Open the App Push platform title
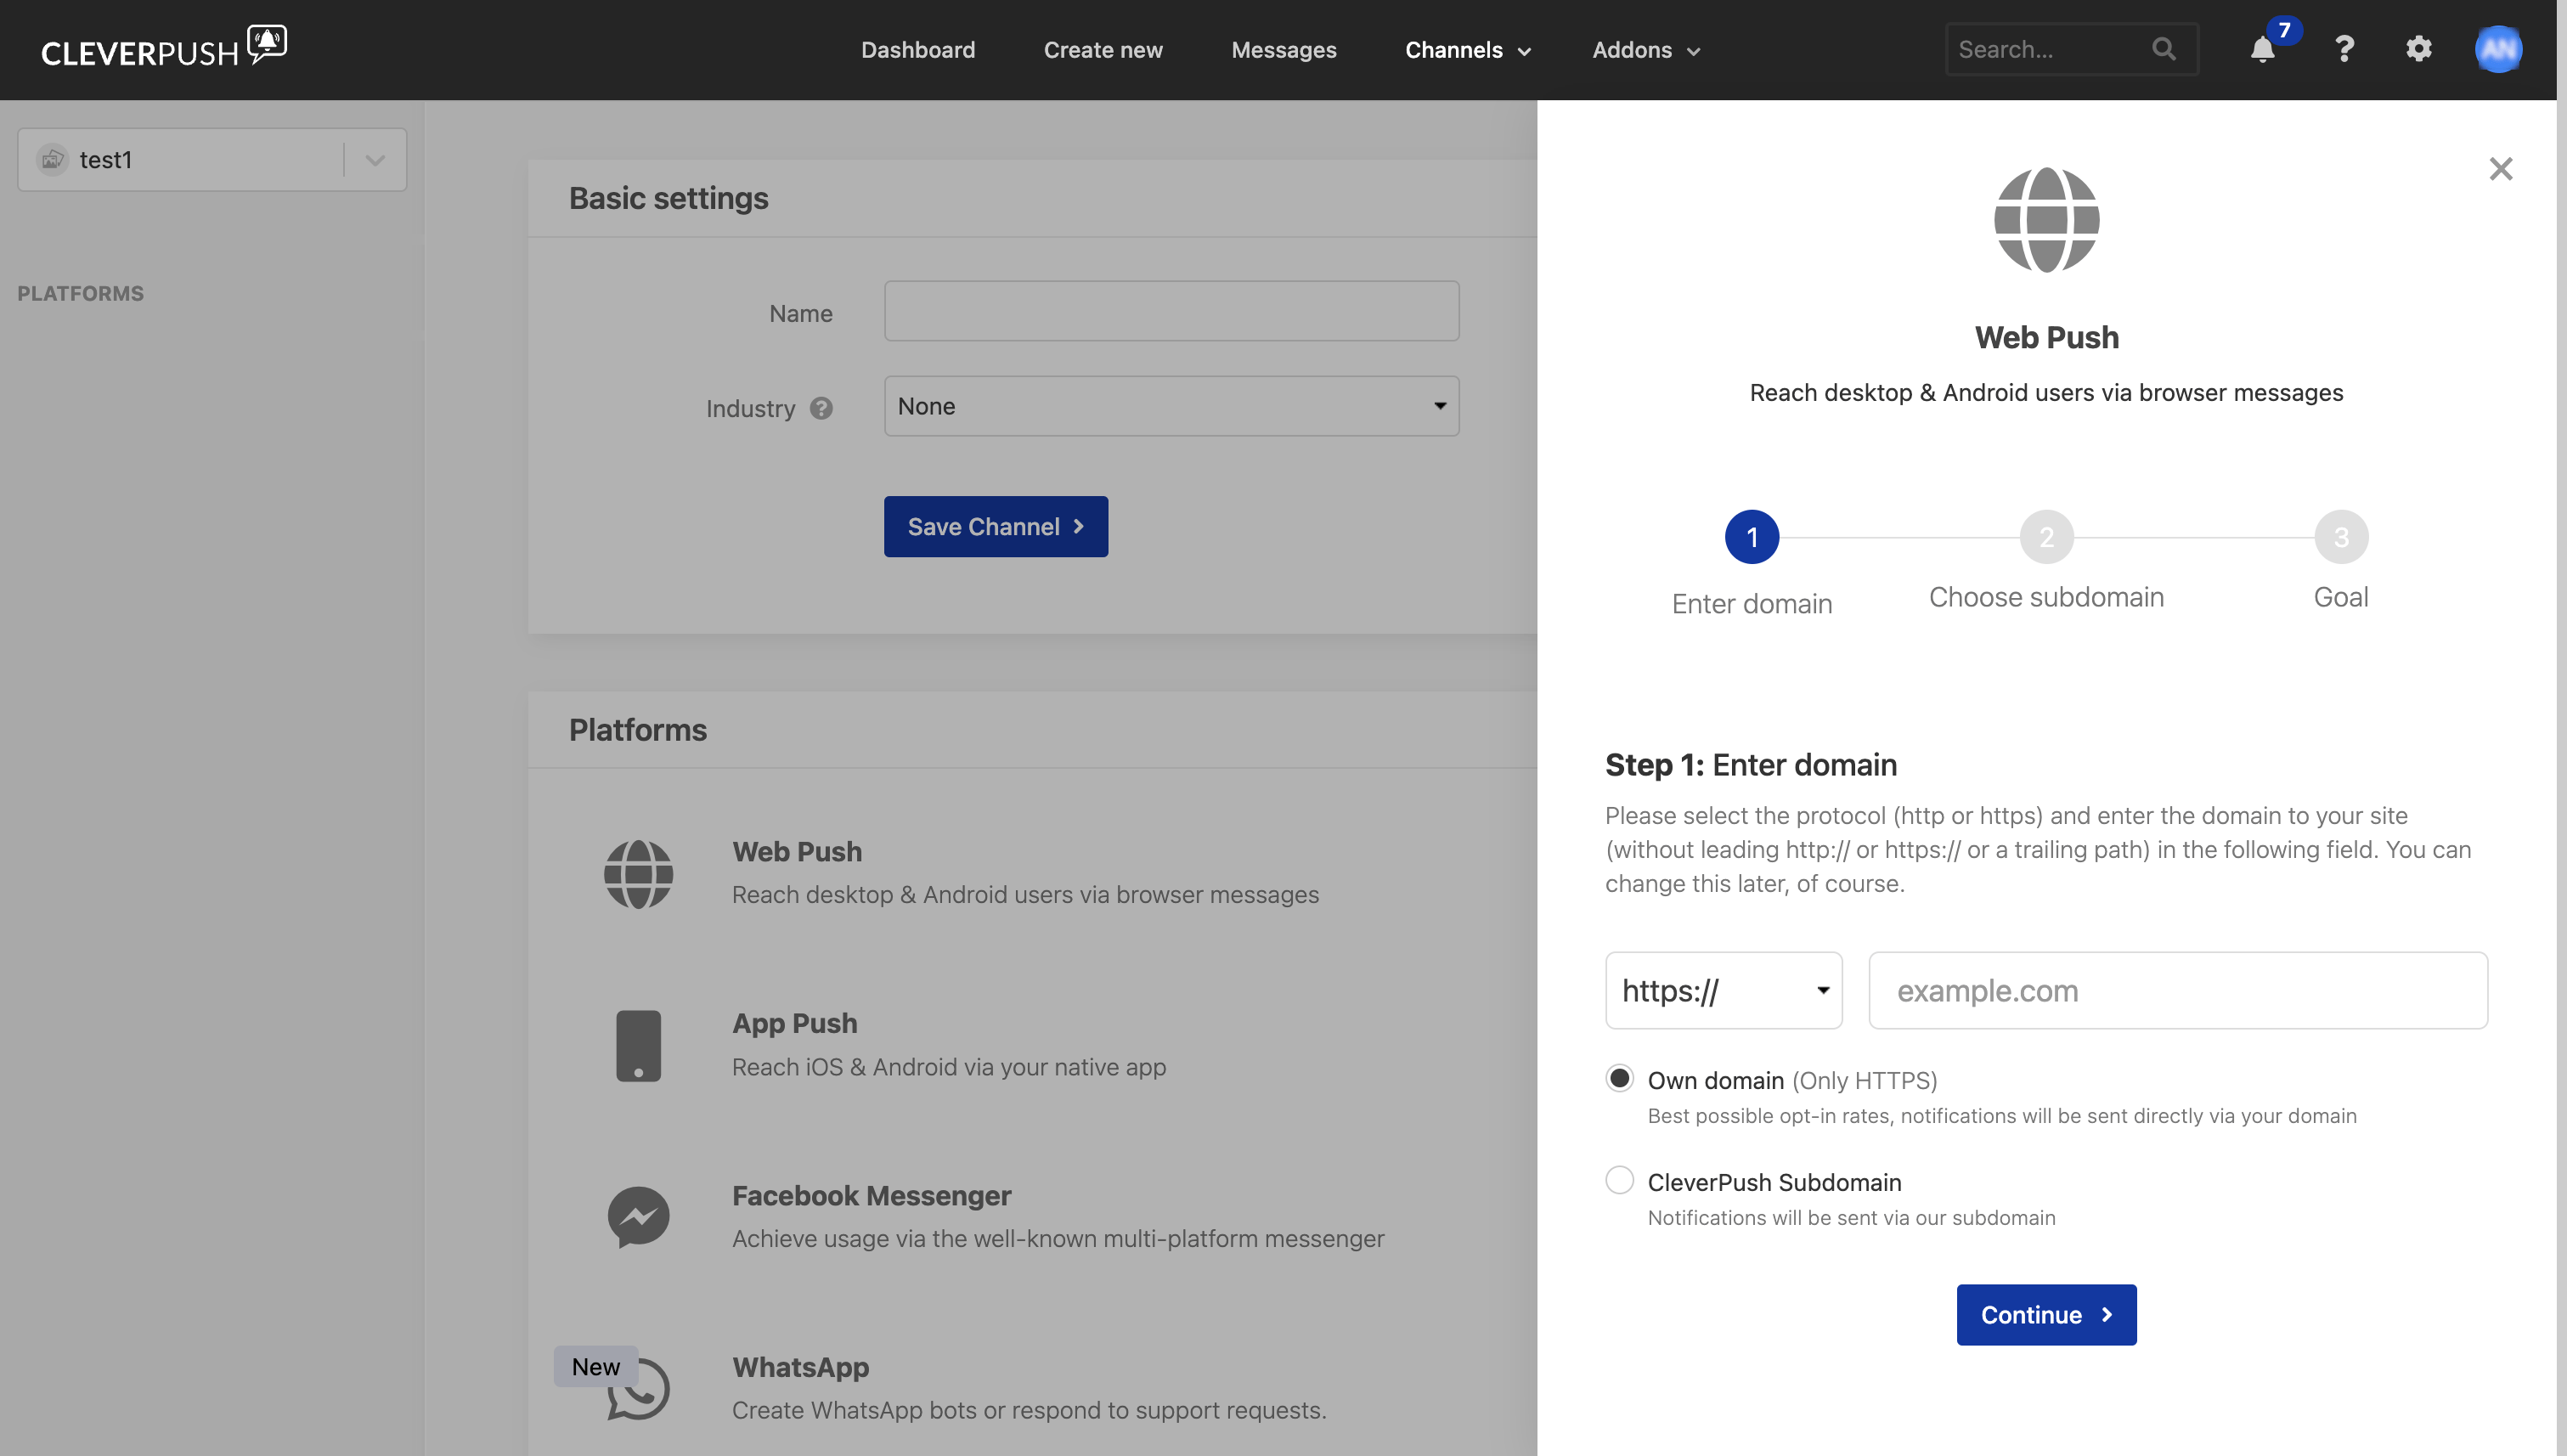This screenshot has width=2567, height=1456. [x=794, y=1024]
